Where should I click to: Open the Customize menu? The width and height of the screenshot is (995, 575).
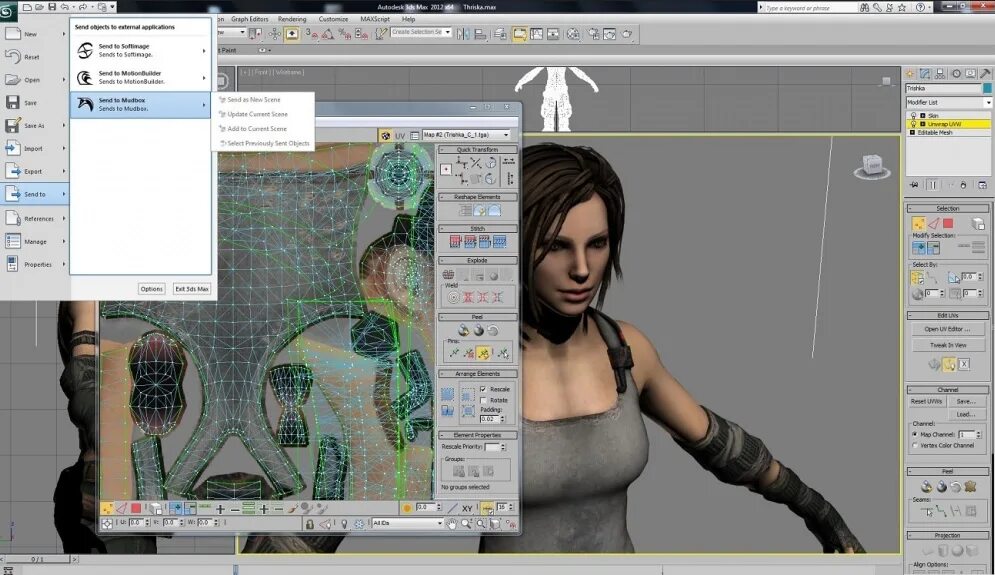pyautogui.click(x=333, y=19)
